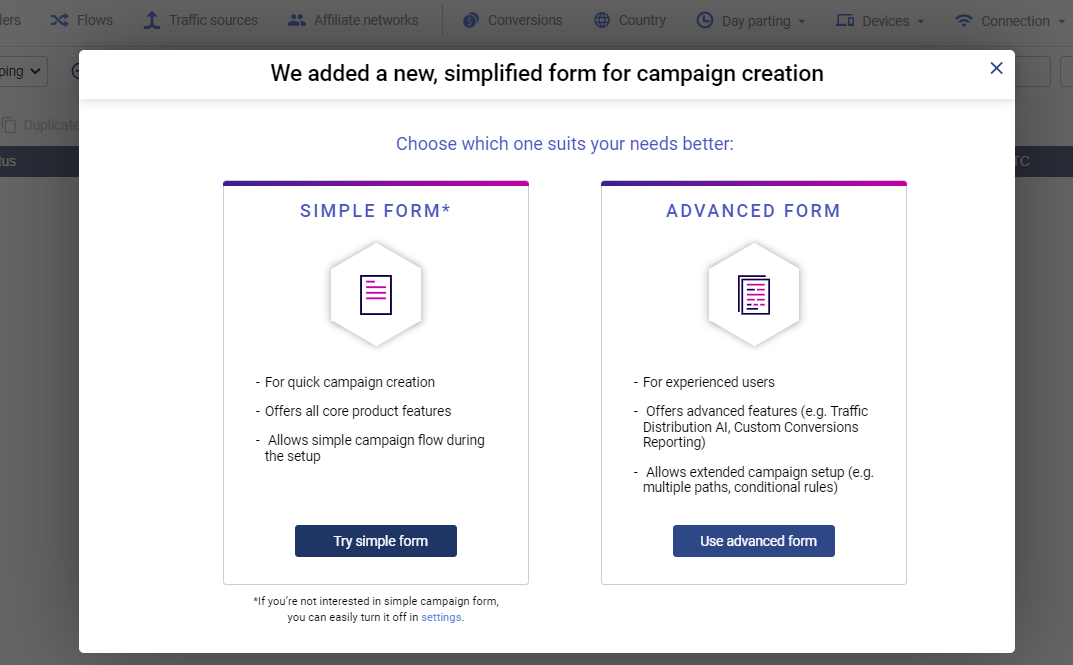Expand the Day parting dropdown arrow

tap(801, 21)
